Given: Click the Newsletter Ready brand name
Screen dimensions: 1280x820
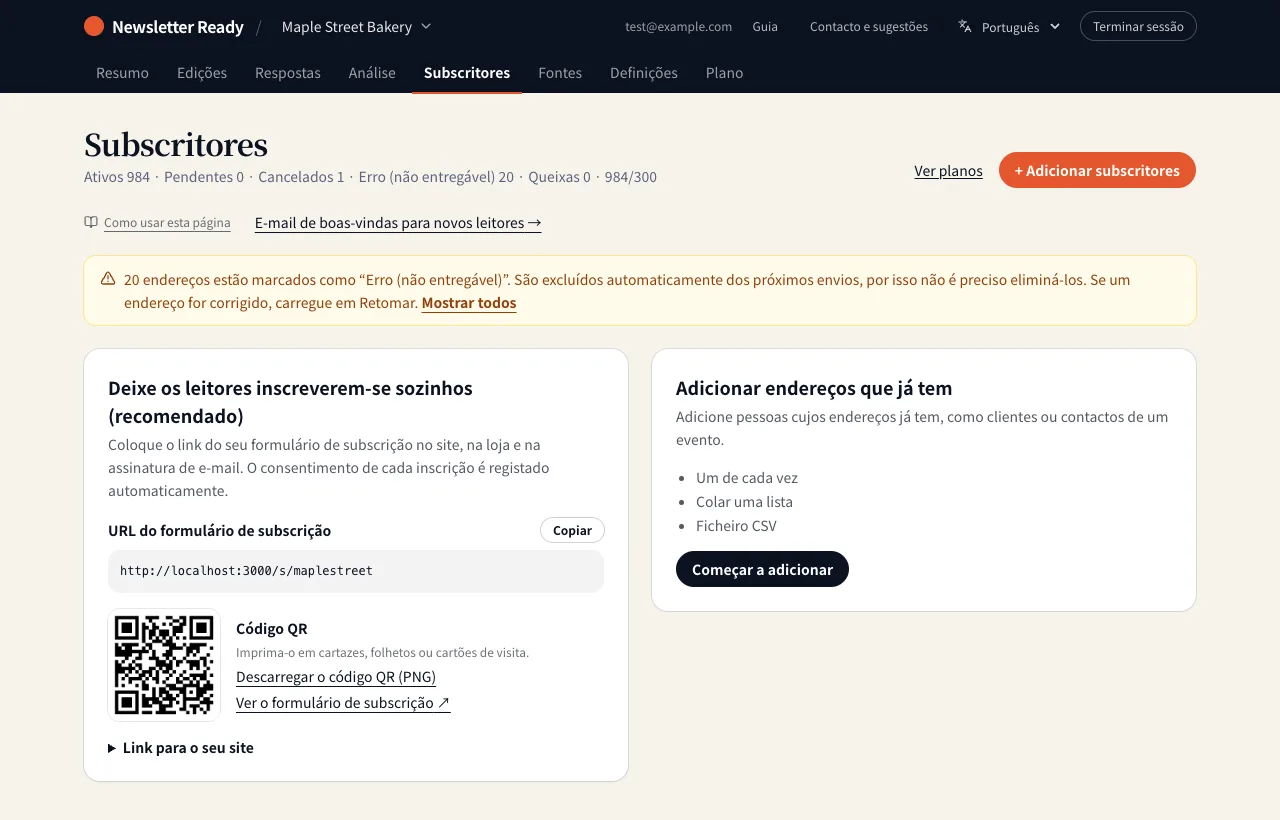Looking at the screenshot, I should point(178,27).
